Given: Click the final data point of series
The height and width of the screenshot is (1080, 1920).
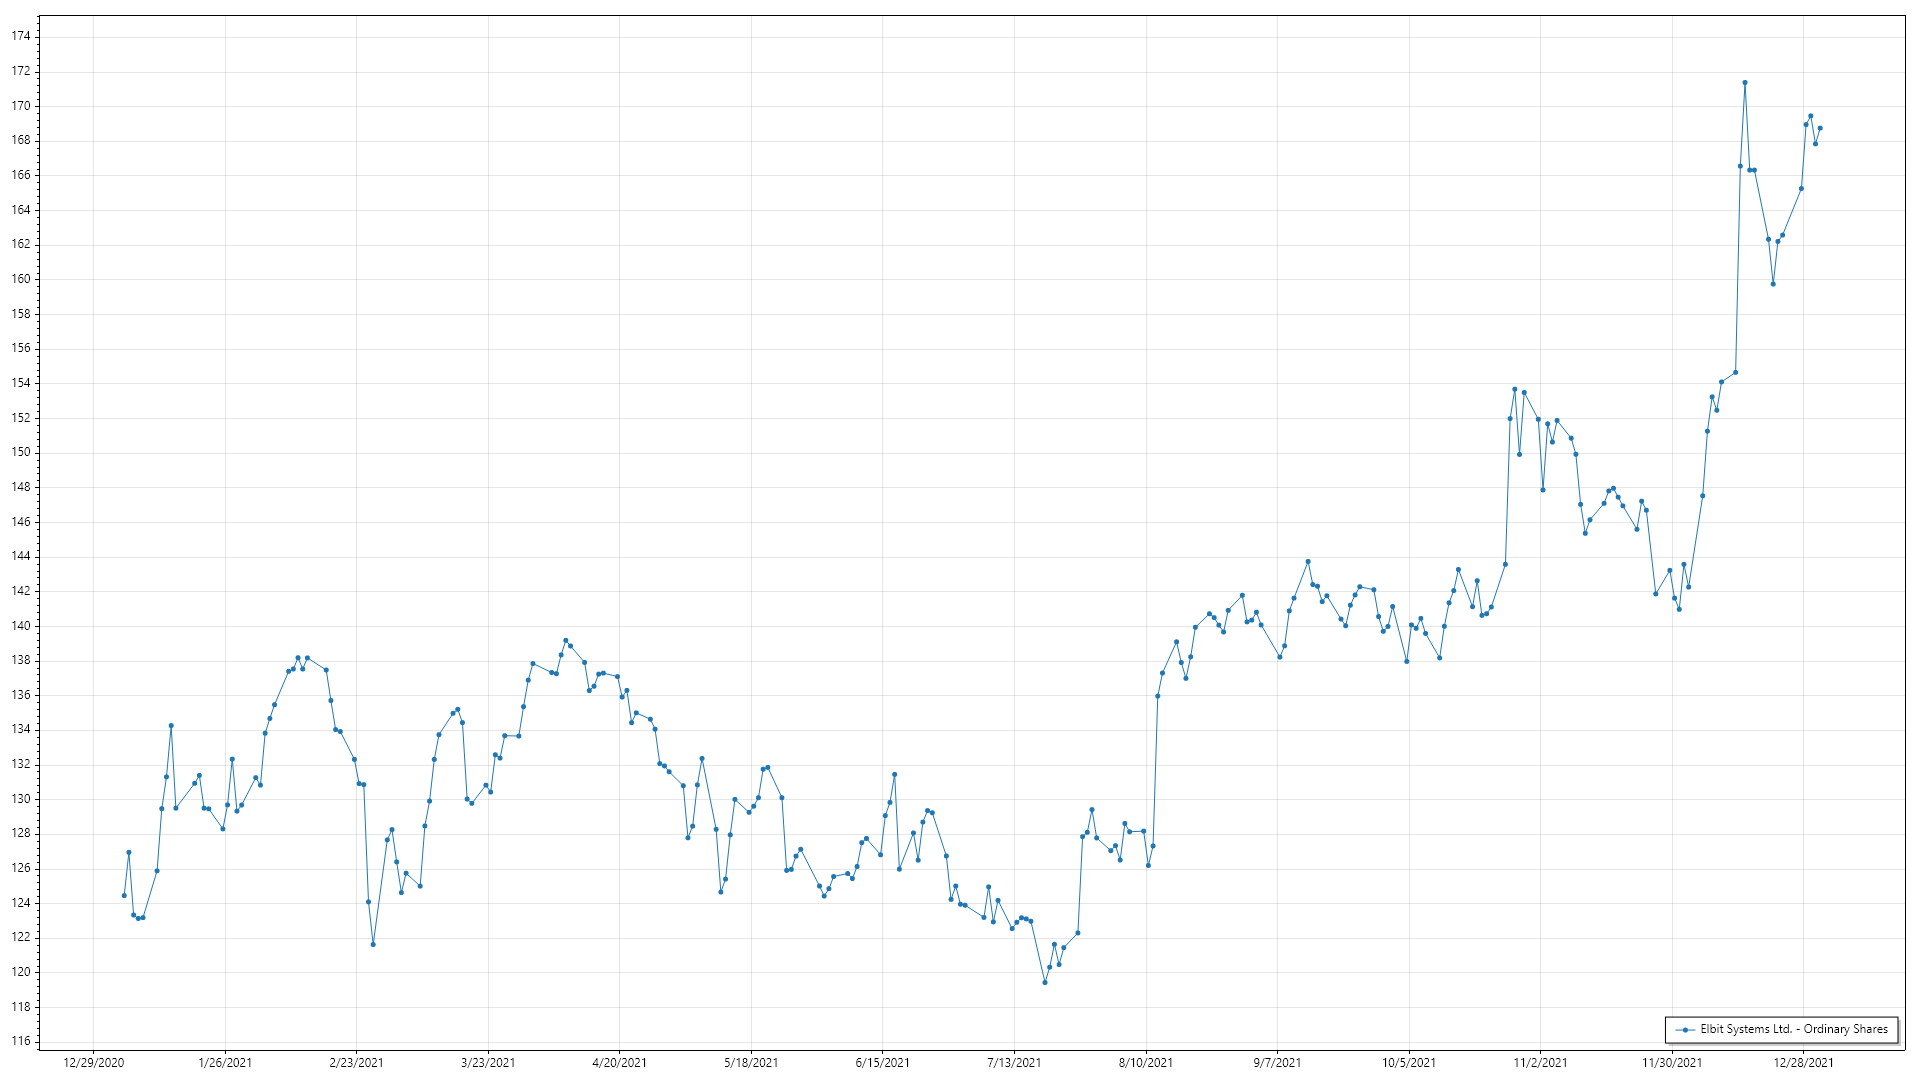Looking at the screenshot, I should click(x=1820, y=128).
